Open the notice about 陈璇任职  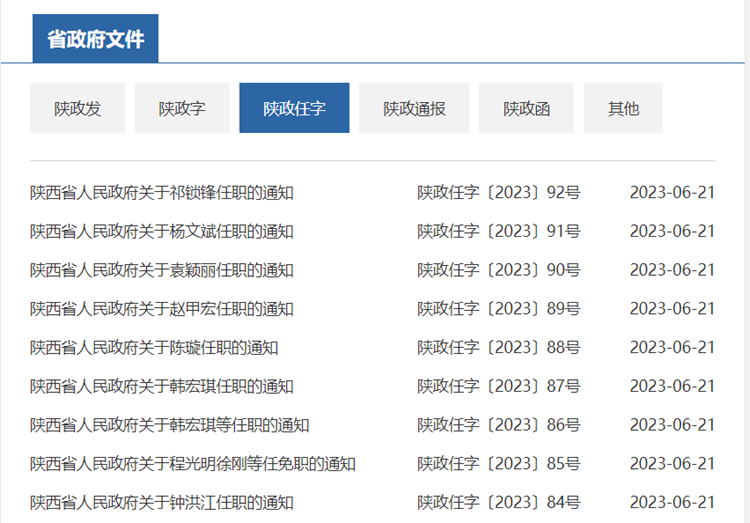point(154,348)
